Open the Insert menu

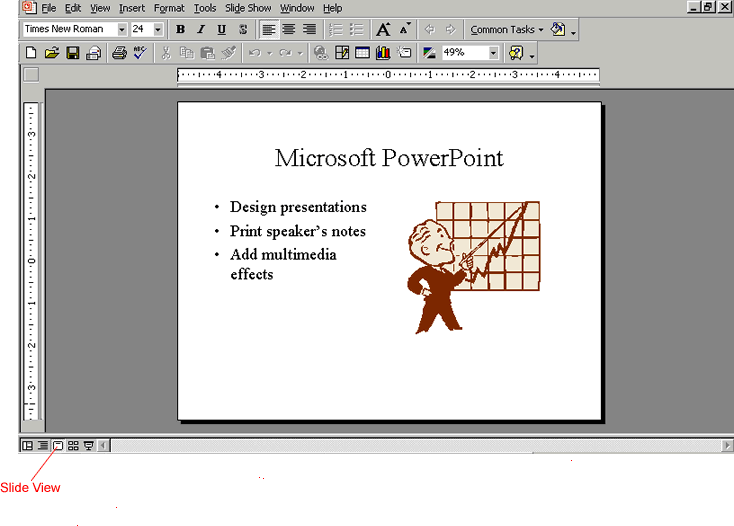[131, 8]
